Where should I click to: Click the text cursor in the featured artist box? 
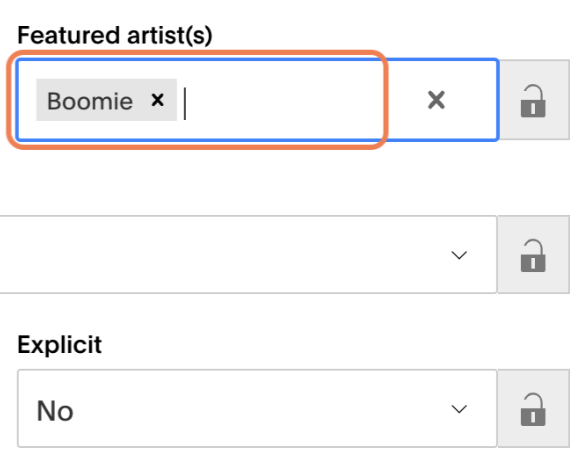point(185,104)
